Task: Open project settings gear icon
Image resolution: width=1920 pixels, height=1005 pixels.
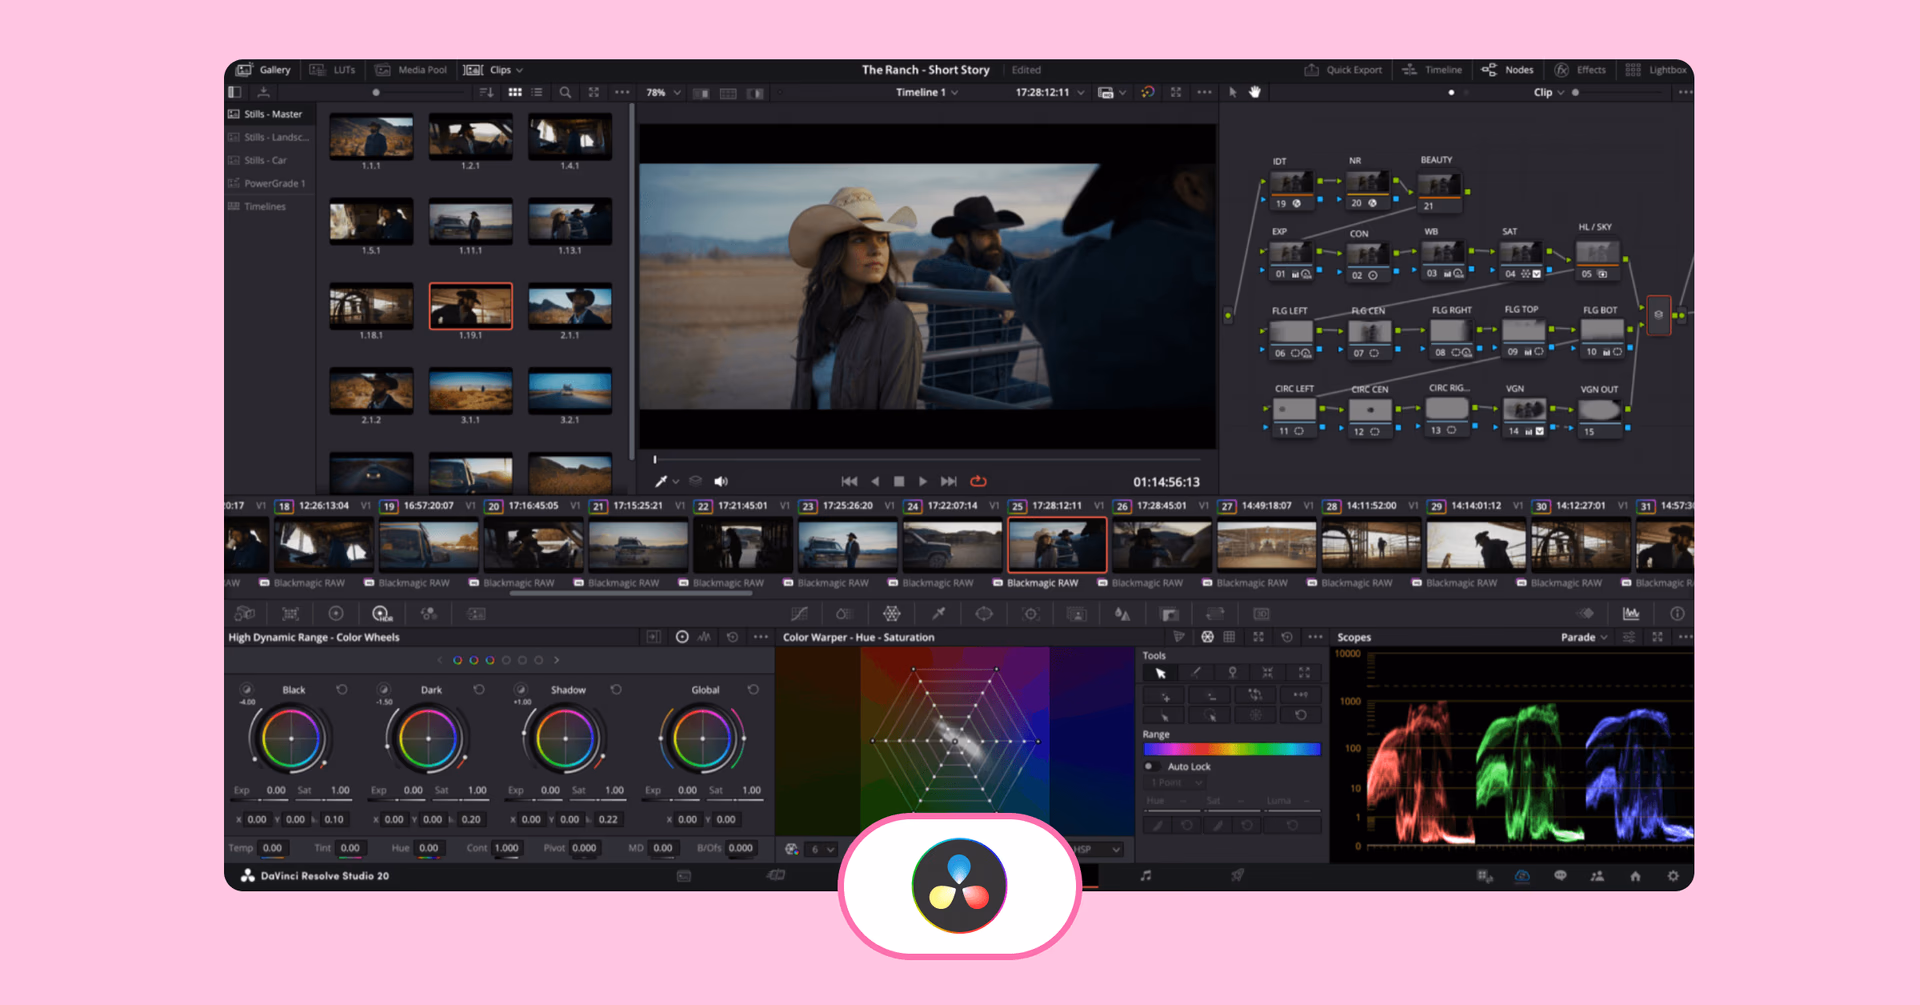Action: [x=1673, y=876]
